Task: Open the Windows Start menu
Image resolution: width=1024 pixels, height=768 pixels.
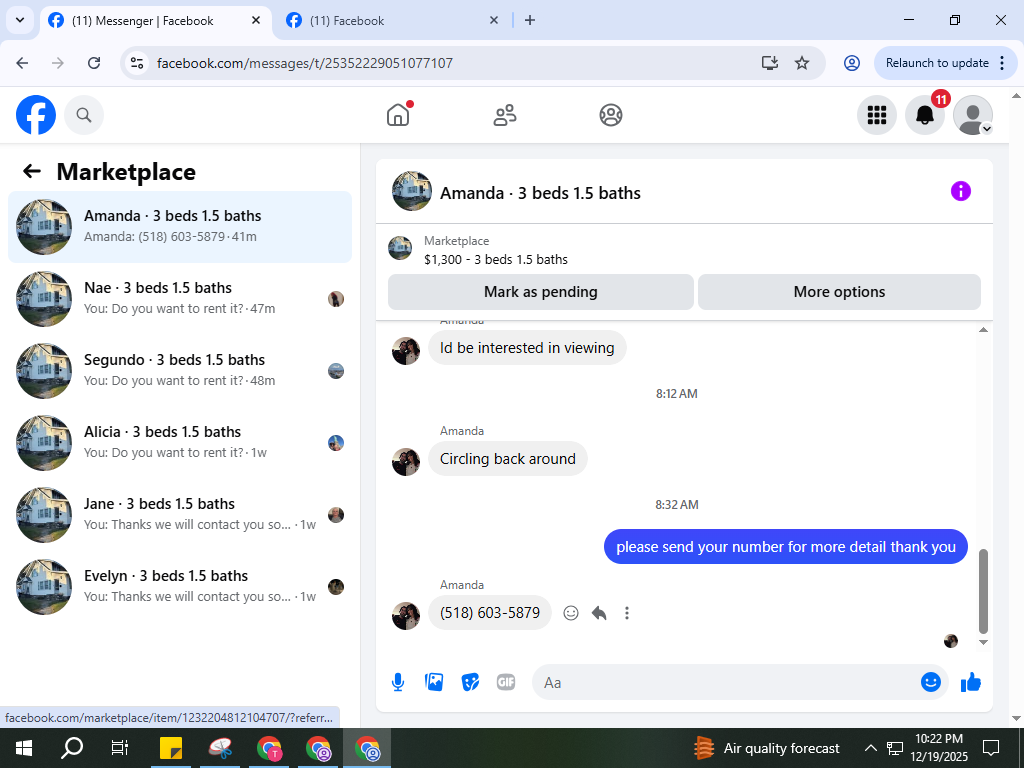Action: click(x=24, y=748)
